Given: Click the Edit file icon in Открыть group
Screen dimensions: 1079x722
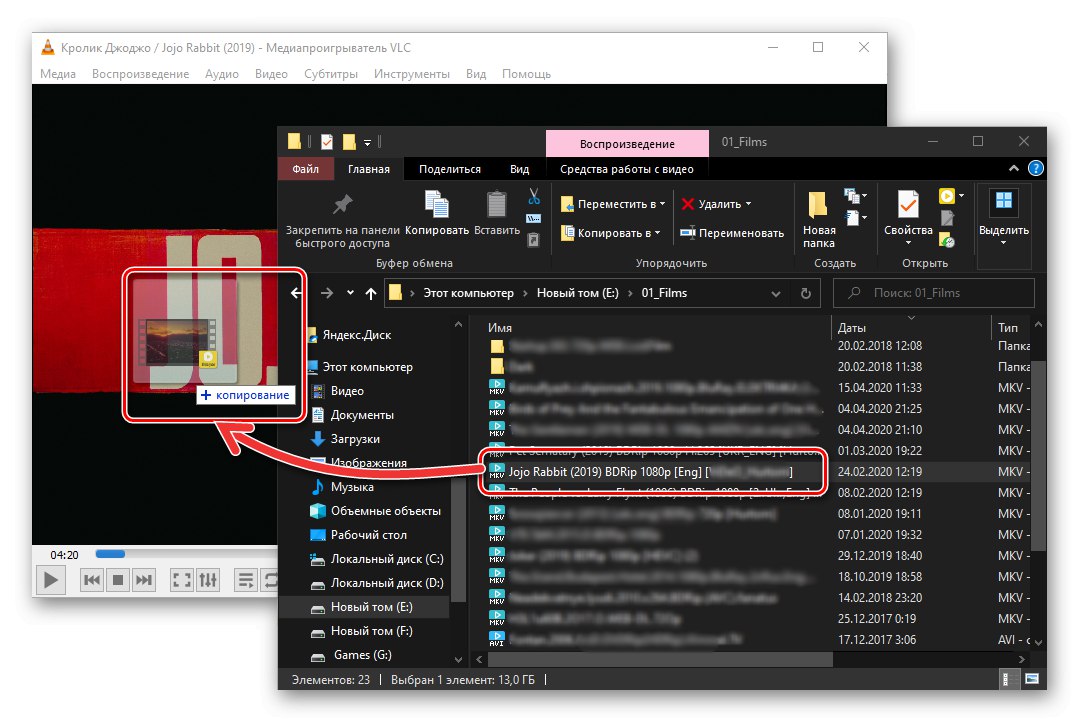Looking at the screenshot, I should (x=948, y=218).
